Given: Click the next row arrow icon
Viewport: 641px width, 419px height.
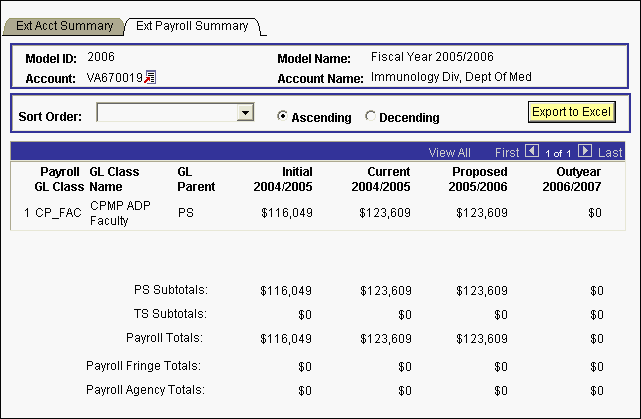Looking at the screenshot, I should [585, 152].
